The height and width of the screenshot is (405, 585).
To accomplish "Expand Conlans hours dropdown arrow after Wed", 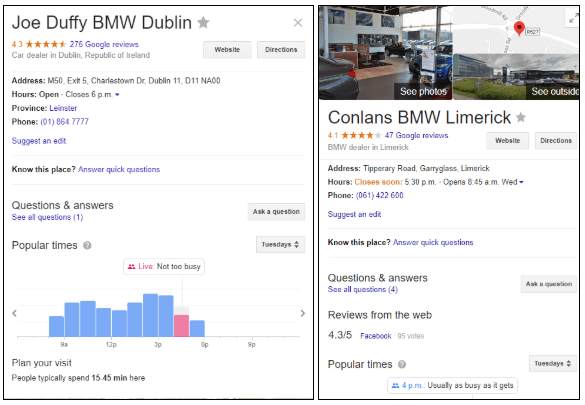I will click(521, 182).
